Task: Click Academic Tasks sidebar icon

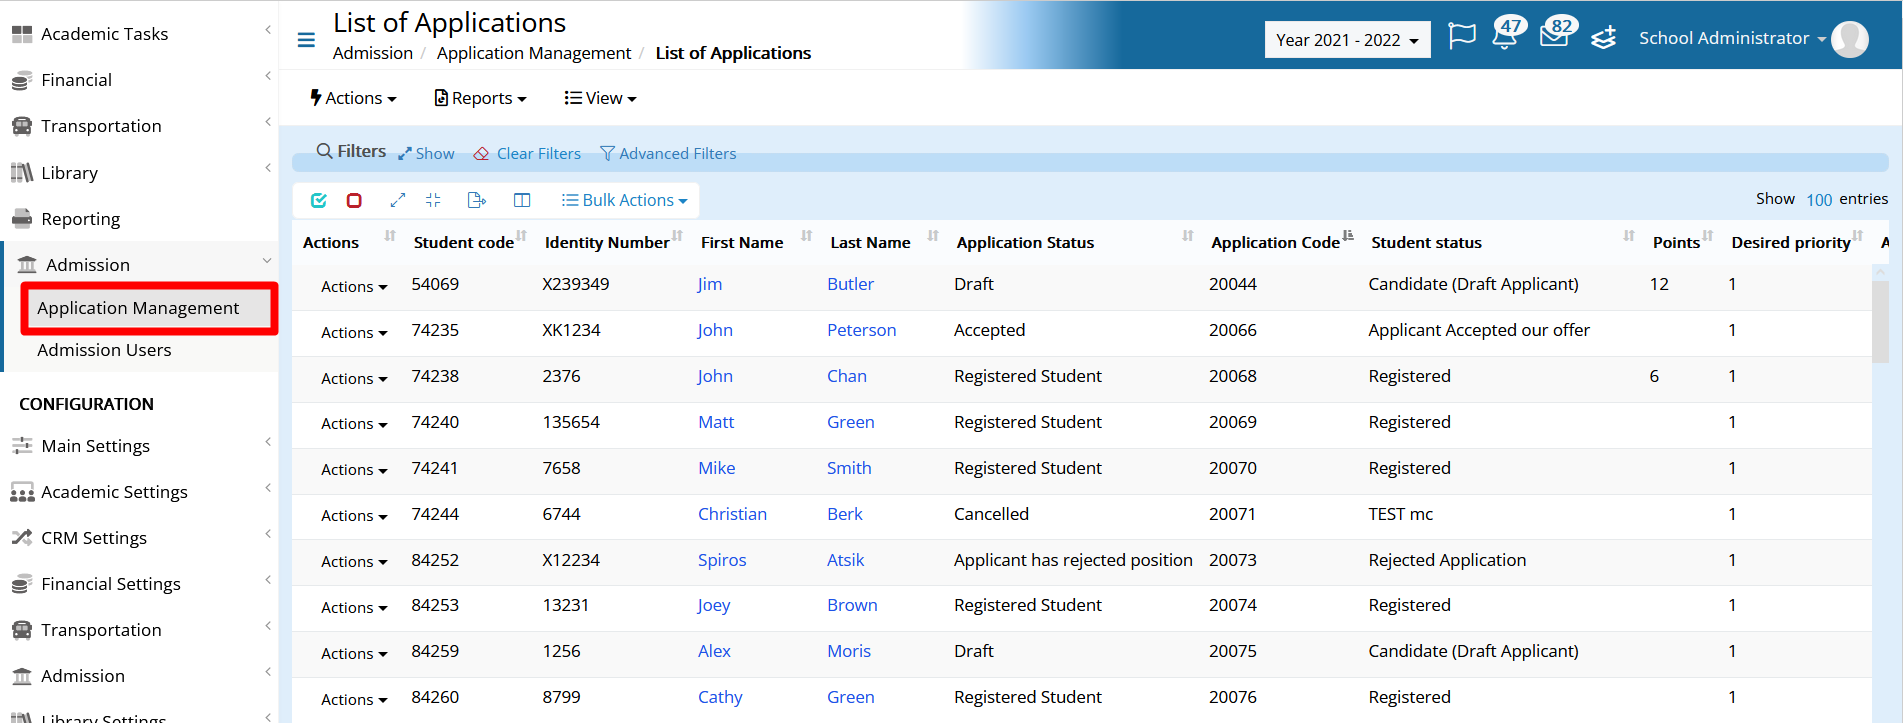Action: (x=22, y=34)
